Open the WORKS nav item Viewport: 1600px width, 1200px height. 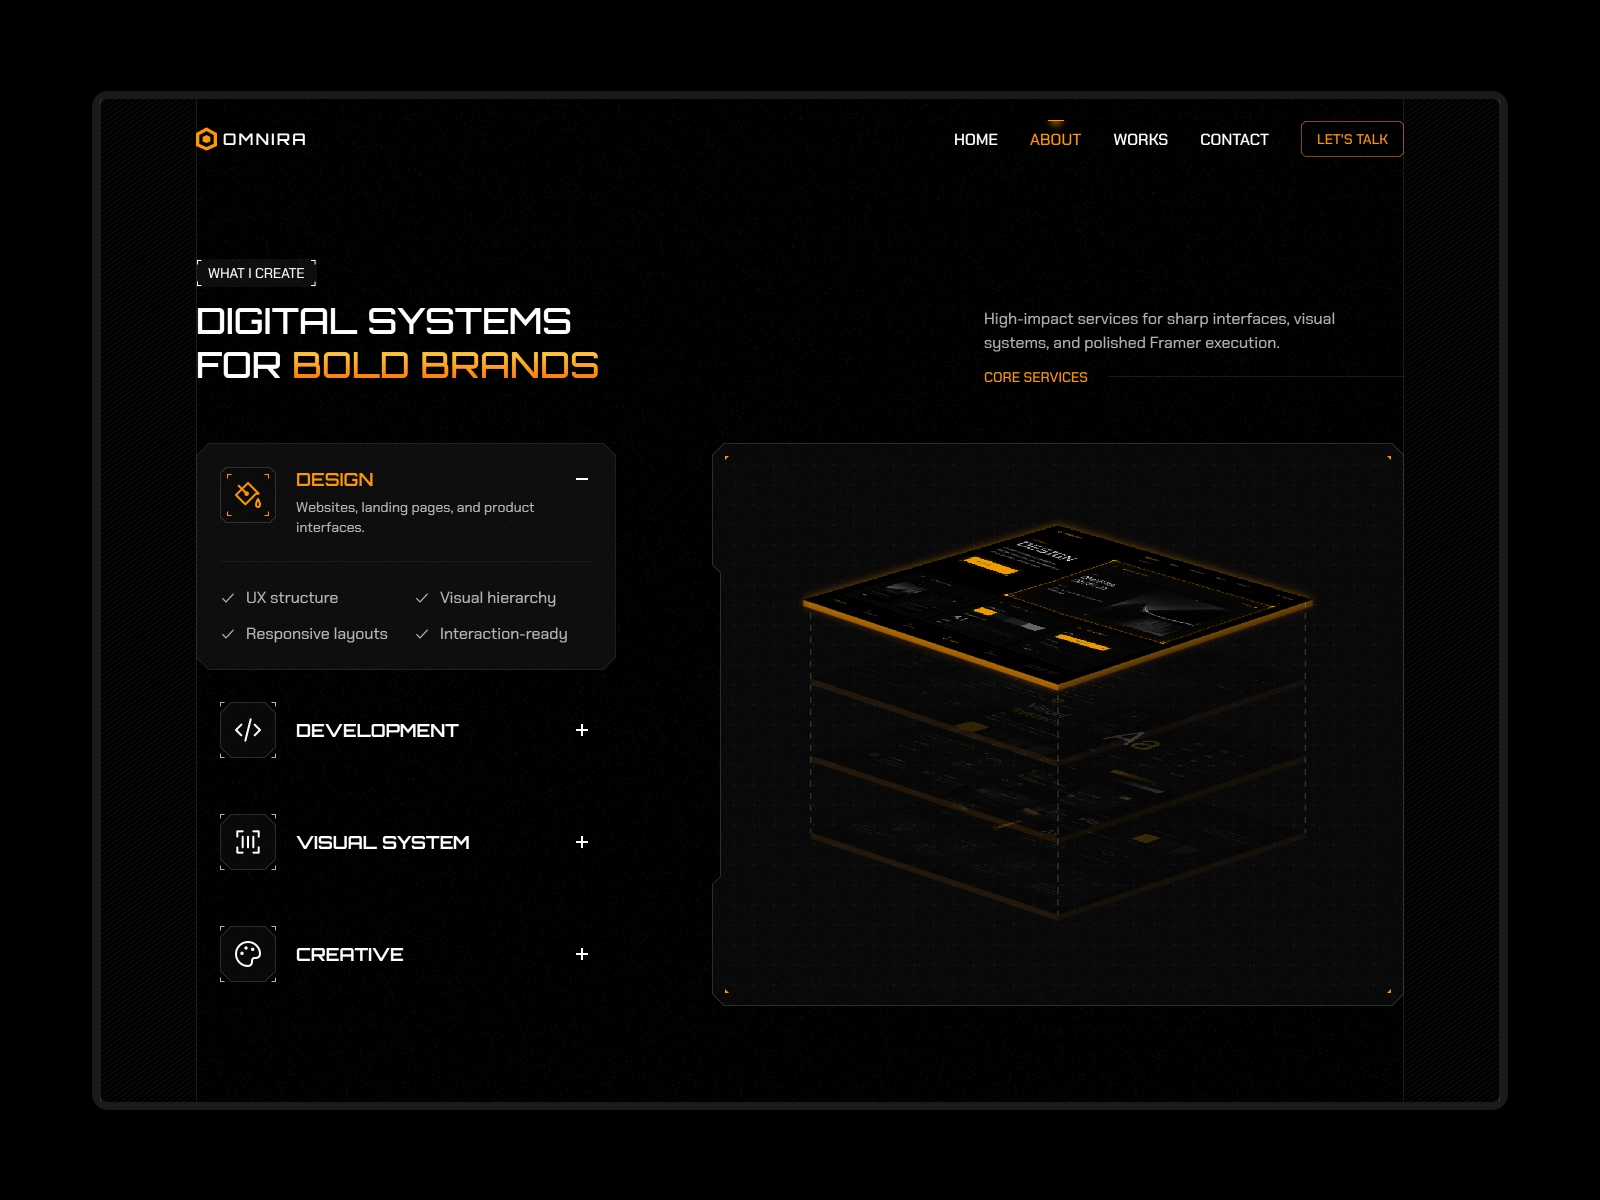click(x=1140, y=140)
